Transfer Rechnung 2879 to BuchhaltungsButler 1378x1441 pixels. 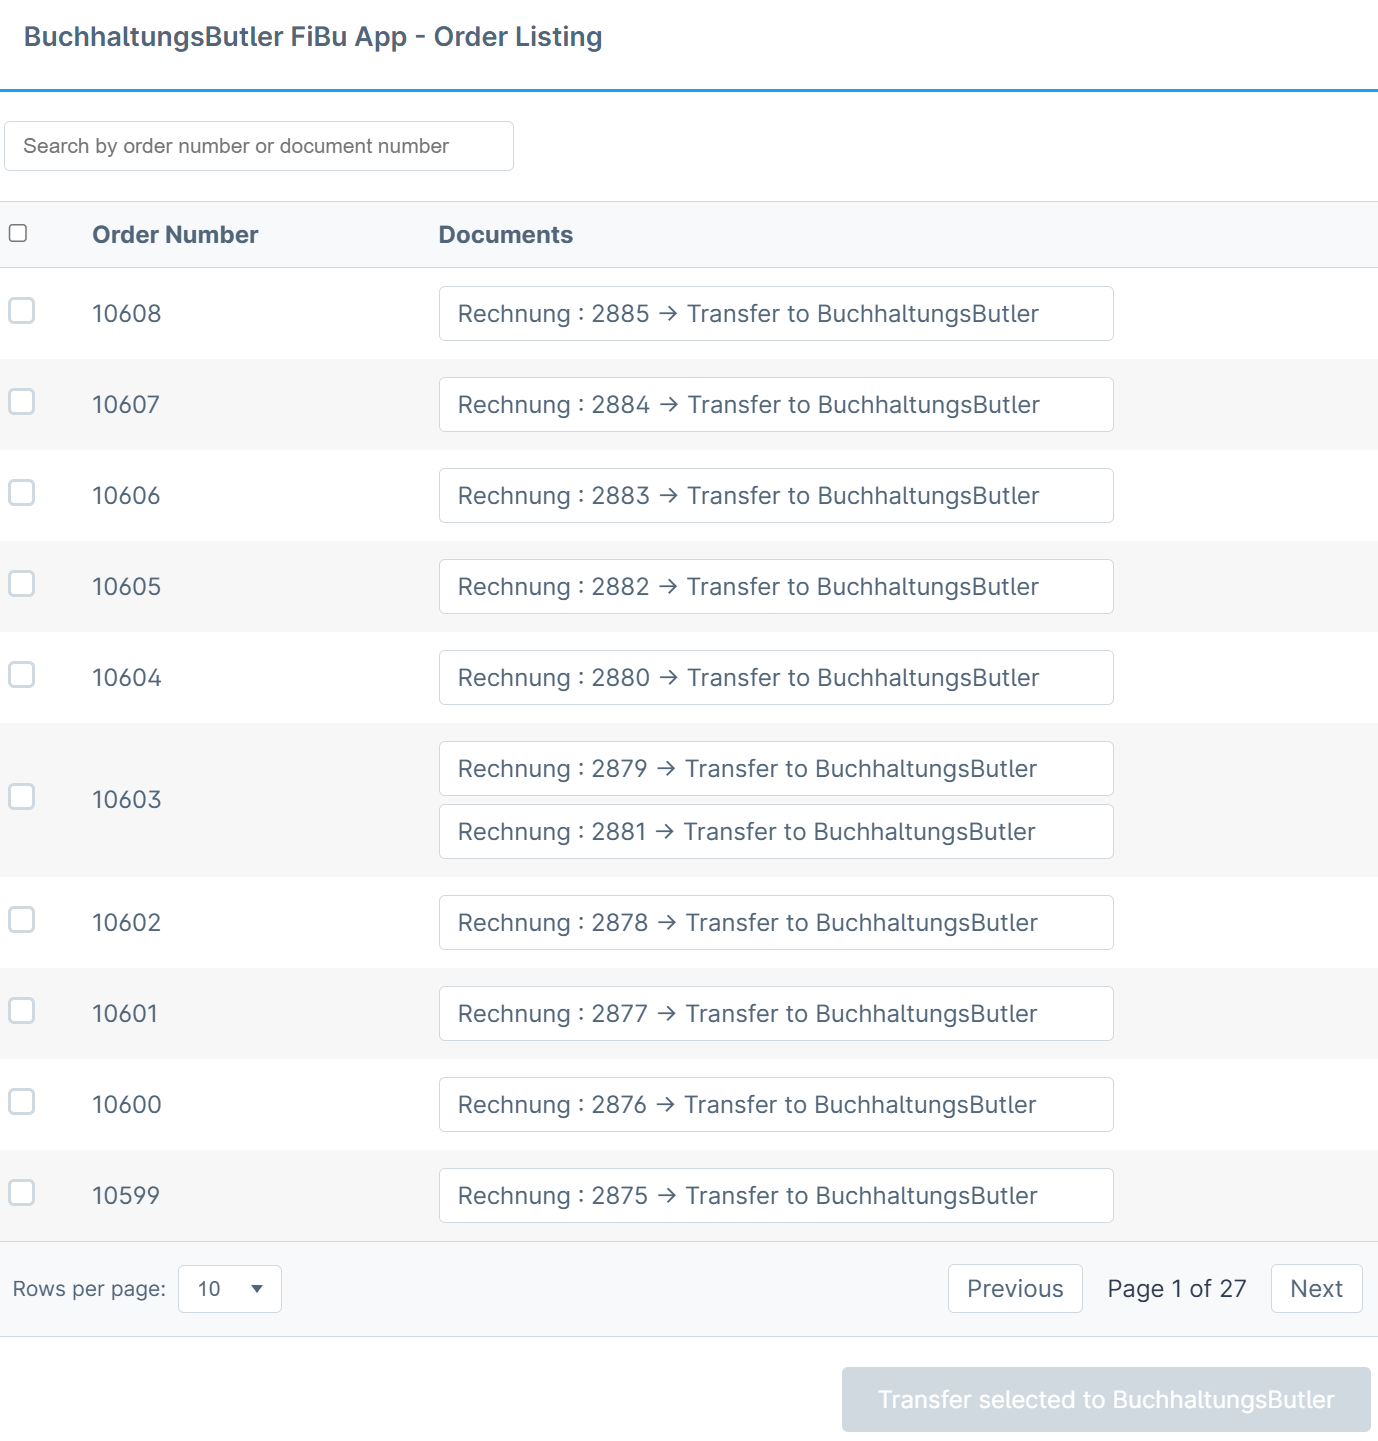(776, 769)
